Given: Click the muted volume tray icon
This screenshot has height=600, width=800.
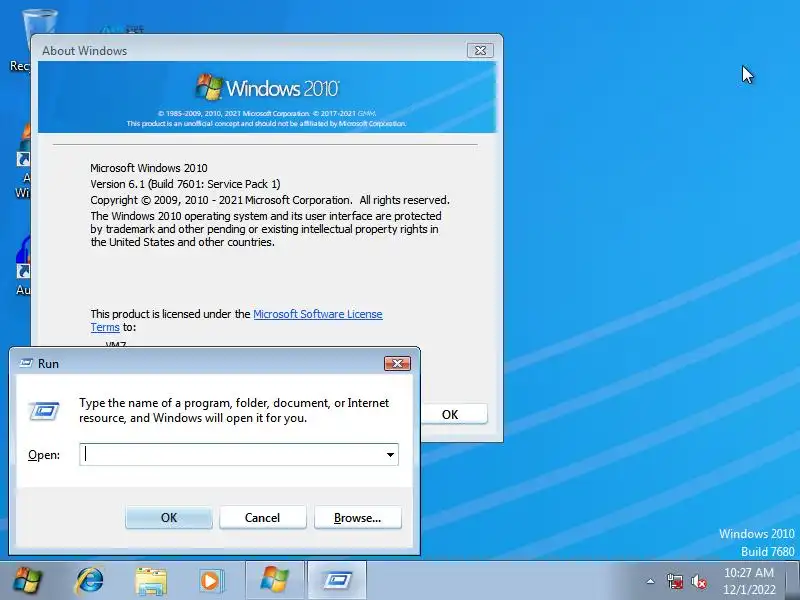Looking at the screenshot, I should [x=699, y=581].
